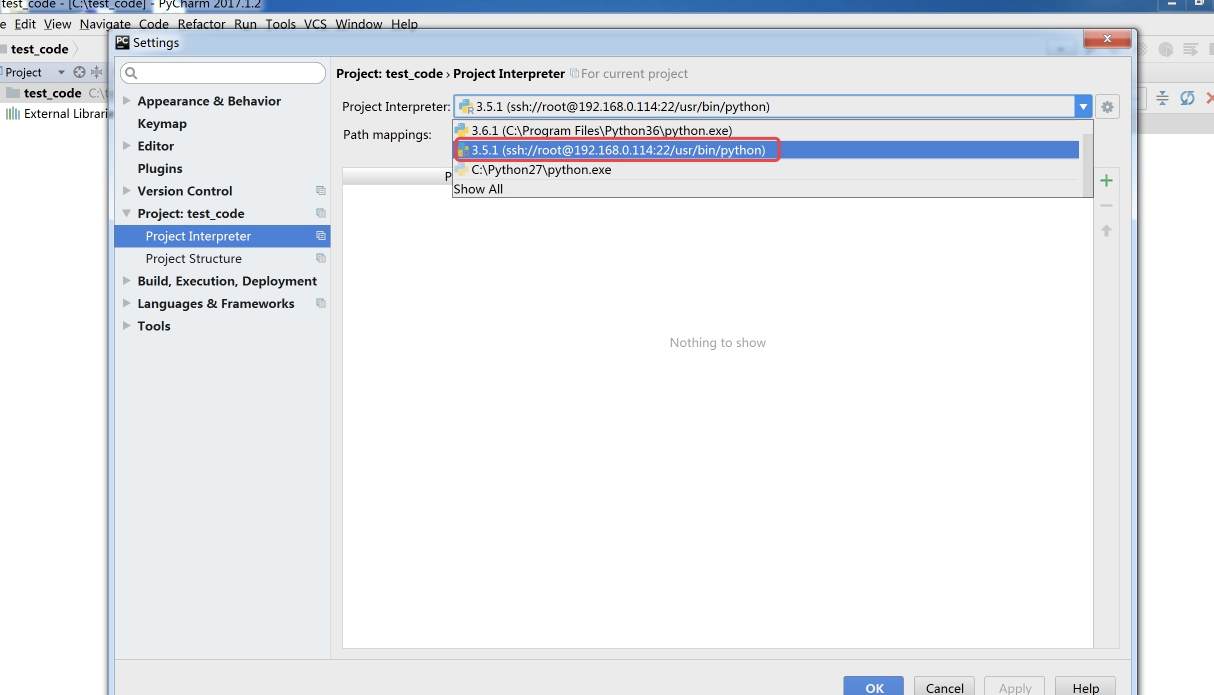Choose the C:\Python27\python.exe interpreter option
This screenshot has width=1214, height=695.
[766, 170]
